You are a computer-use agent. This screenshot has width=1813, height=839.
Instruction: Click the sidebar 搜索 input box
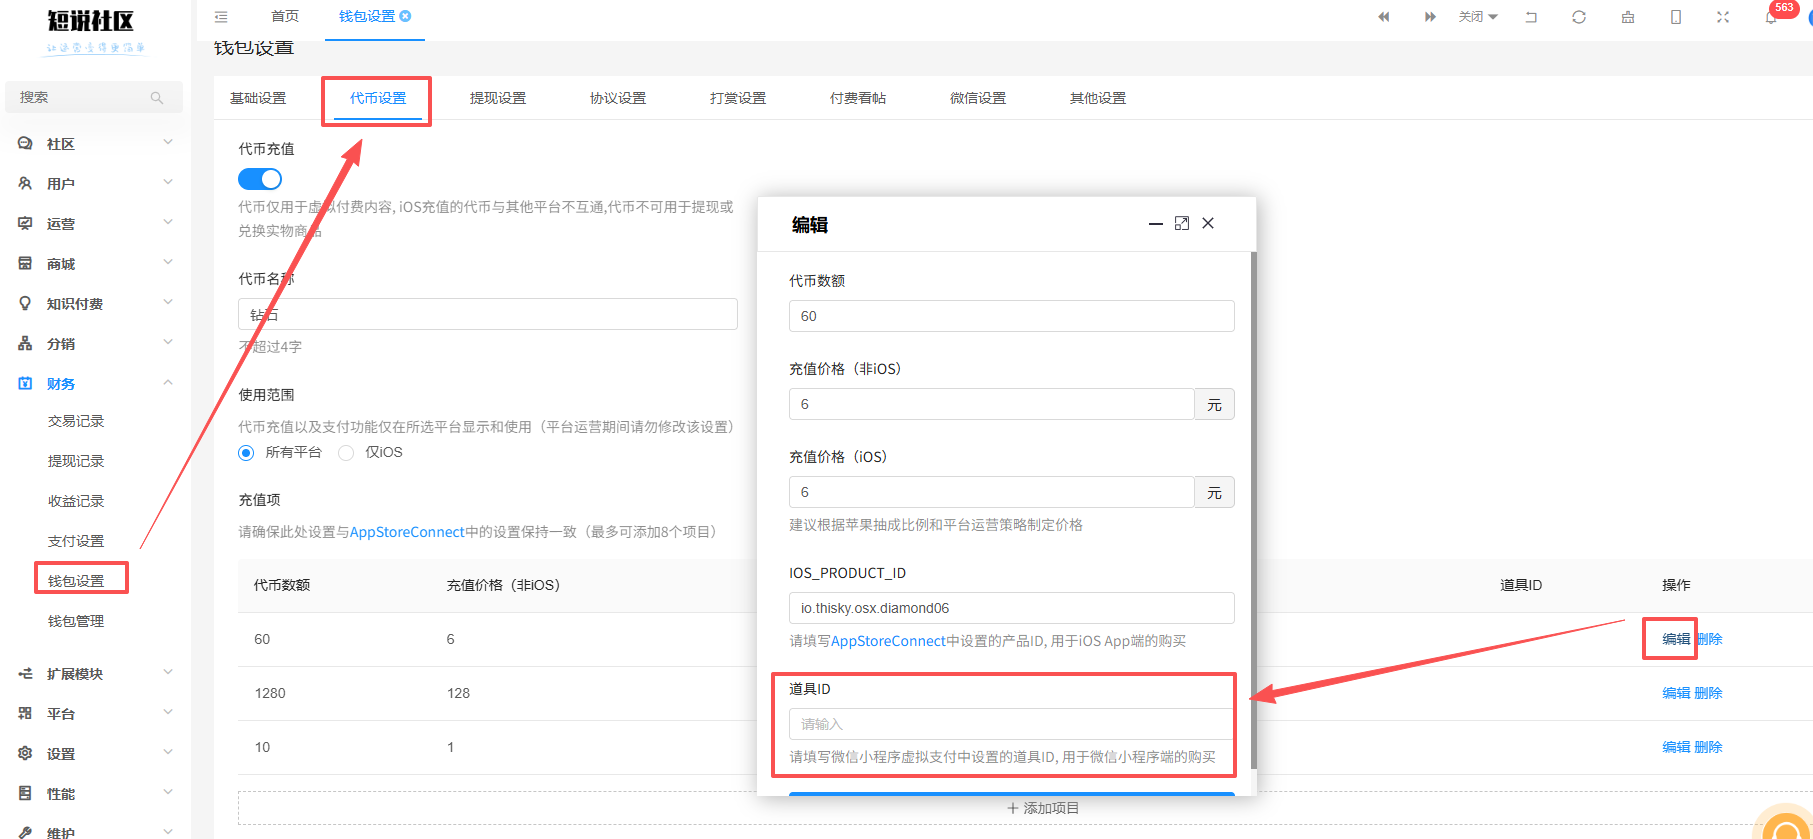pos(94,98)
